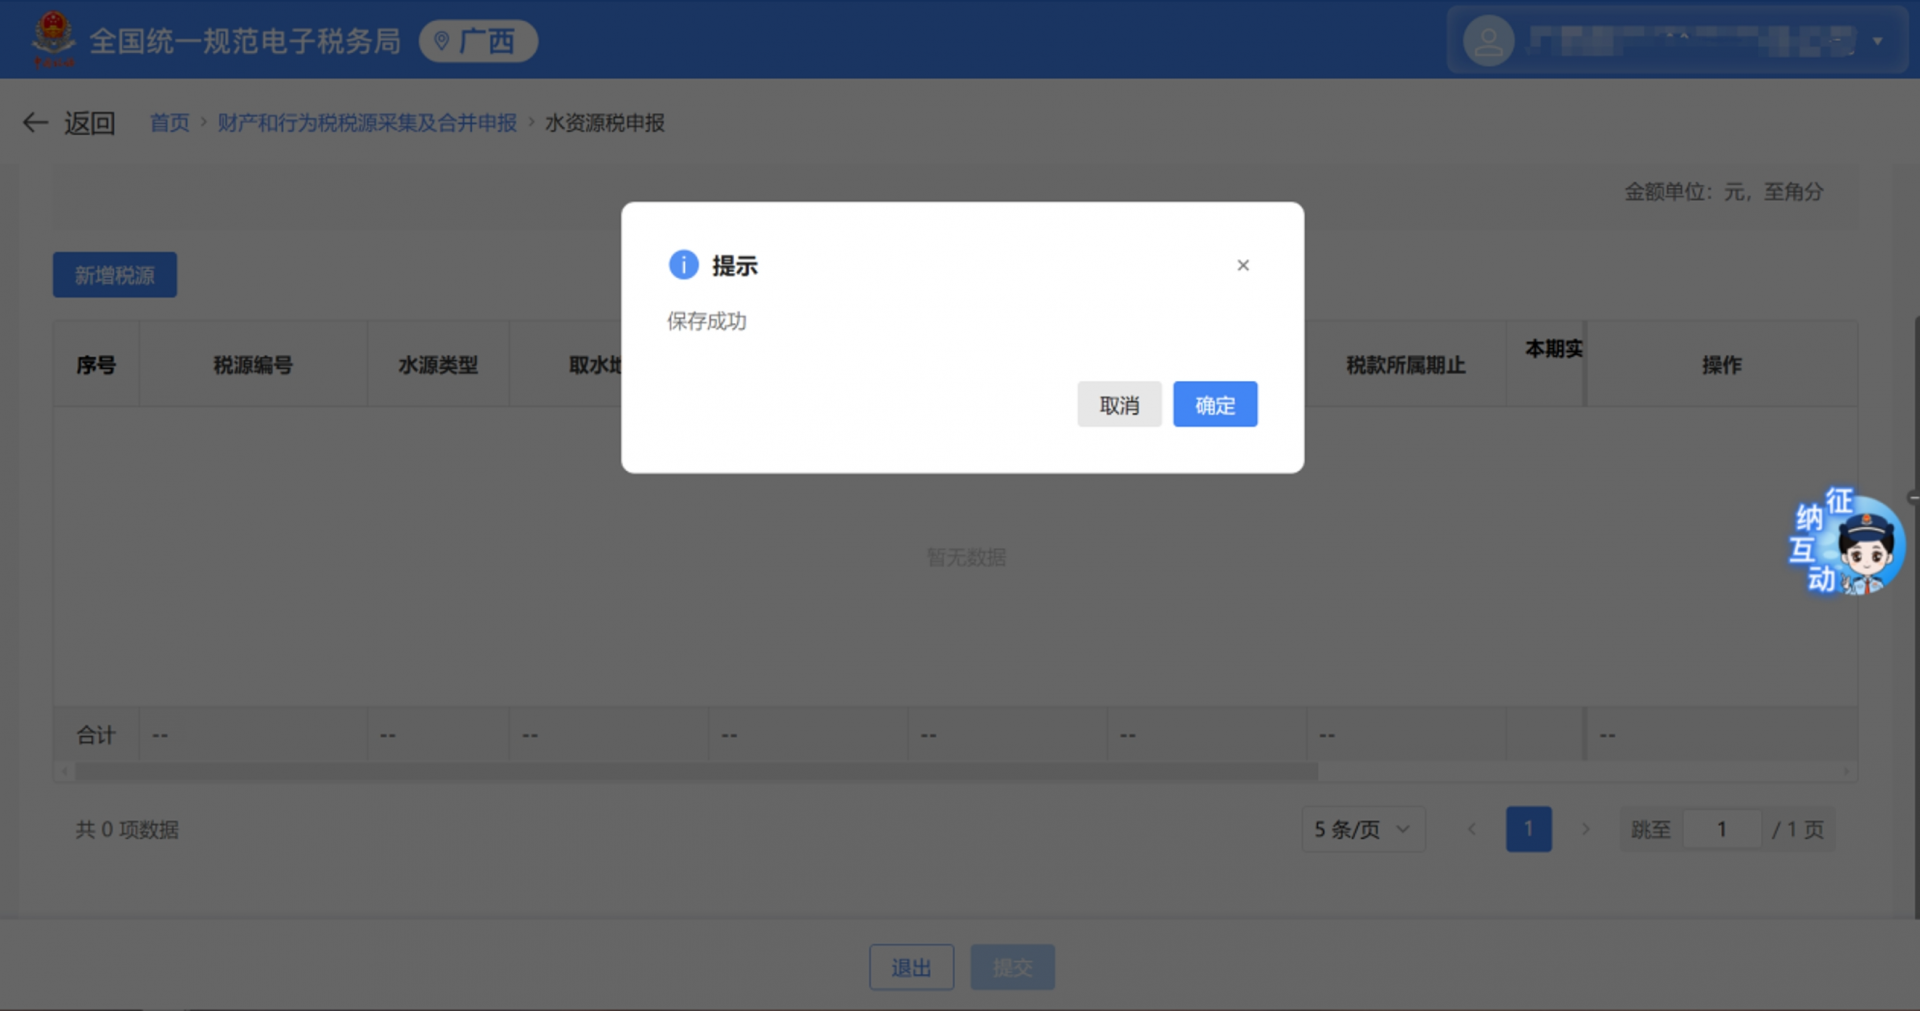Click the 广西 location badge
Viewport: 1920px width, 1011px height.
click(x=478, y=41)
